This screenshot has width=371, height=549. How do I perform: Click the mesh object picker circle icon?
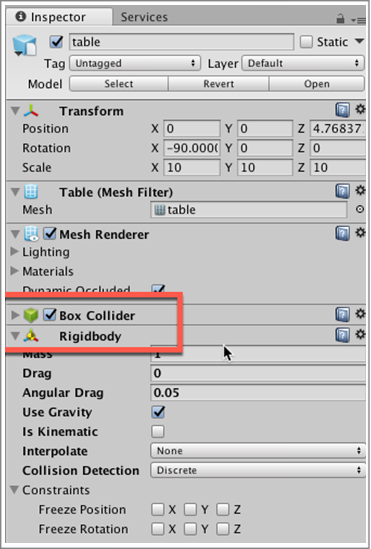click(360, 209)
